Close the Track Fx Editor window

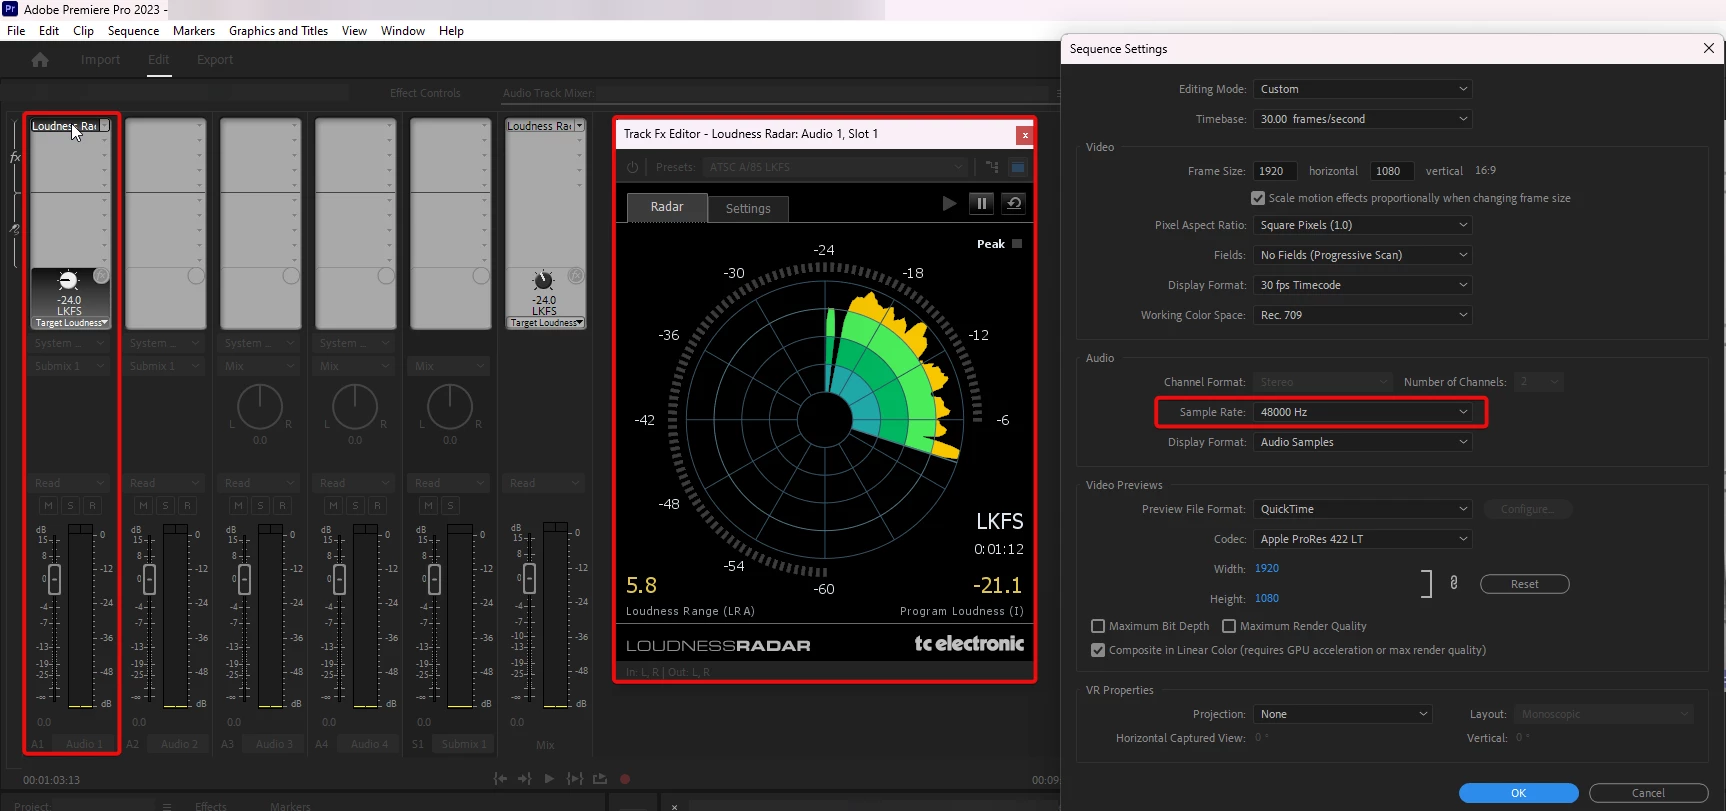click(1024, 135)
